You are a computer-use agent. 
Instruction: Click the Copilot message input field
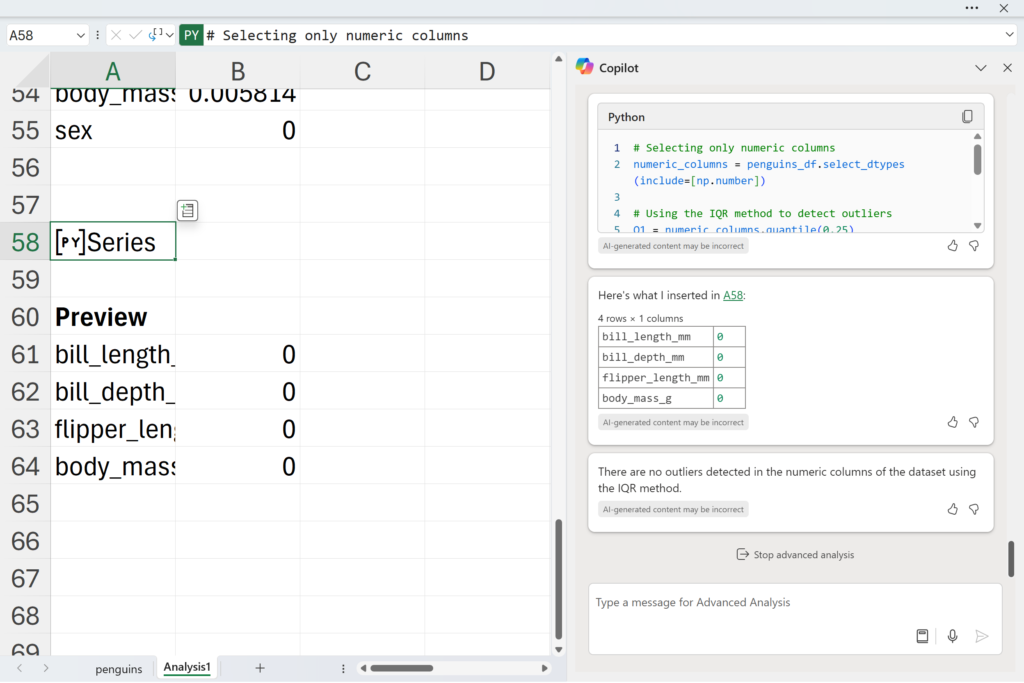tap(750, 603)
